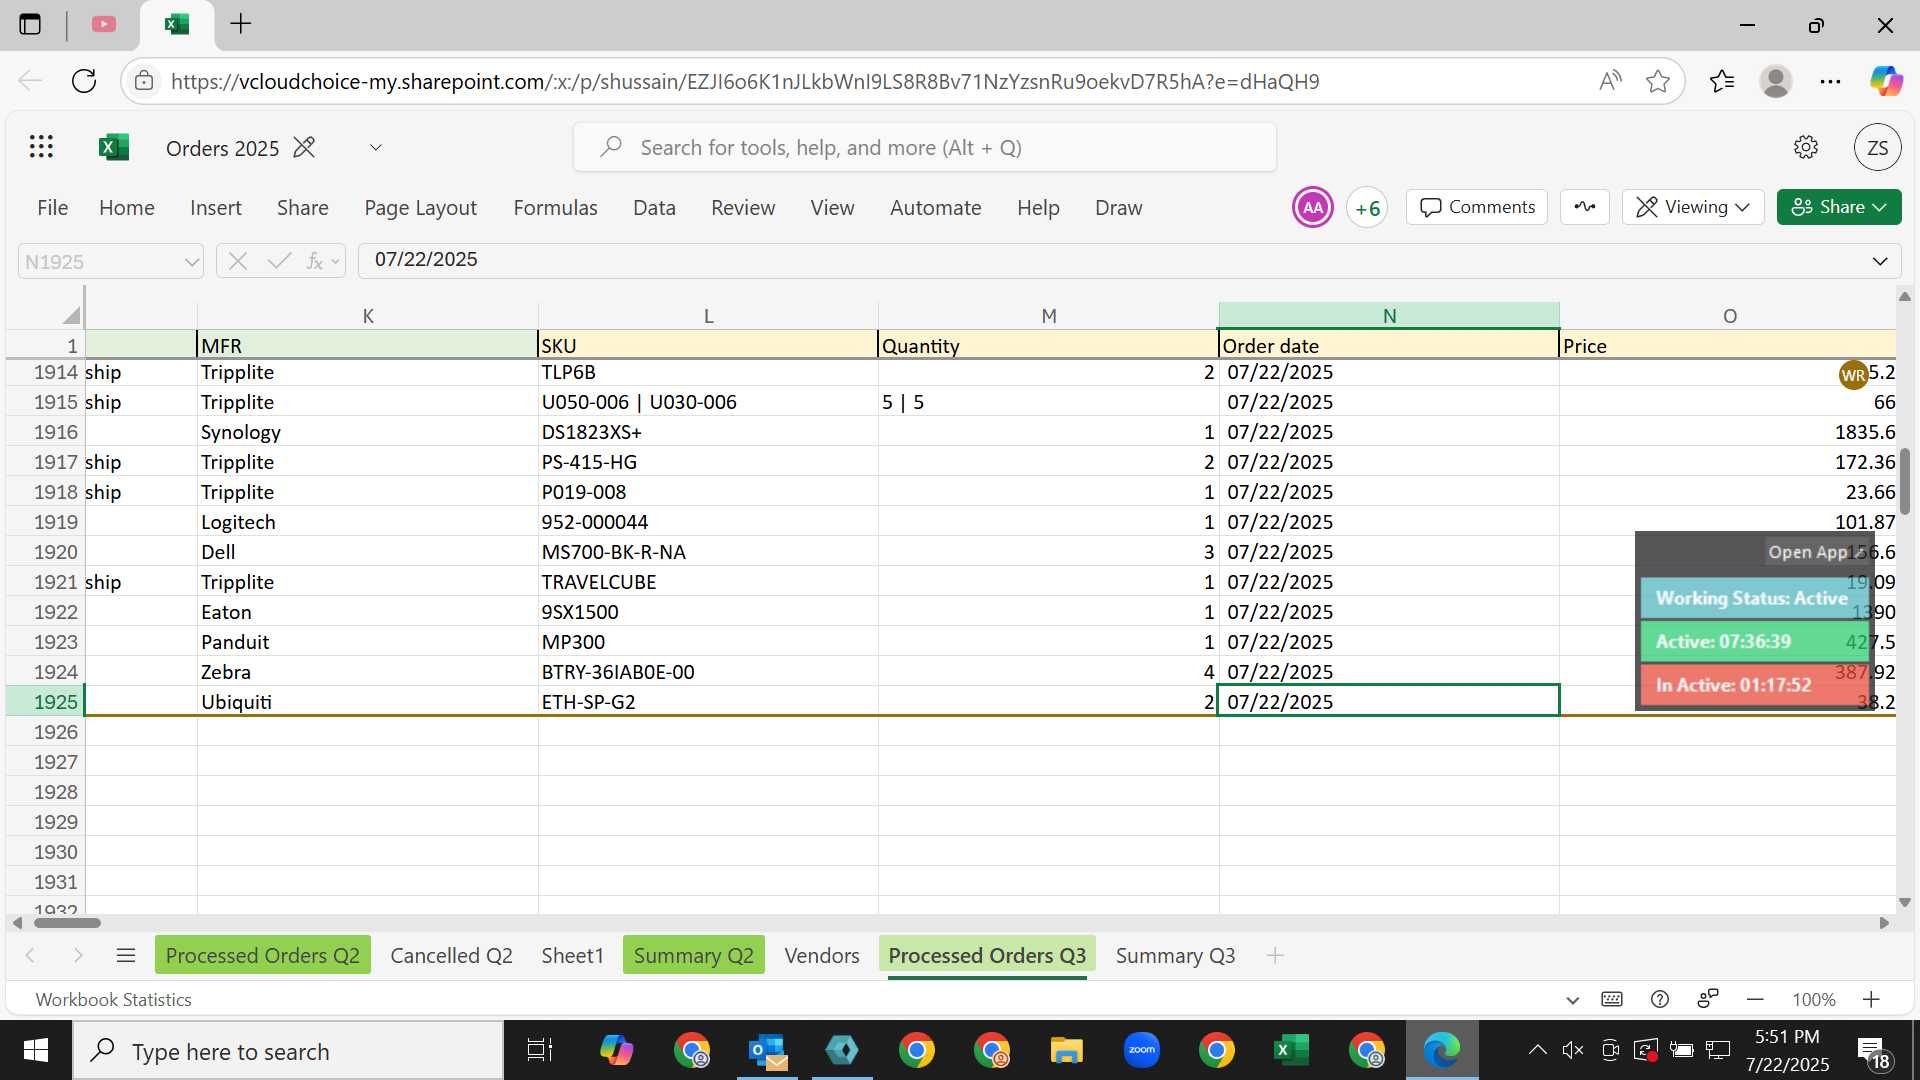
Task: Open the Review ribbon tab
Action: coord(743,207)
